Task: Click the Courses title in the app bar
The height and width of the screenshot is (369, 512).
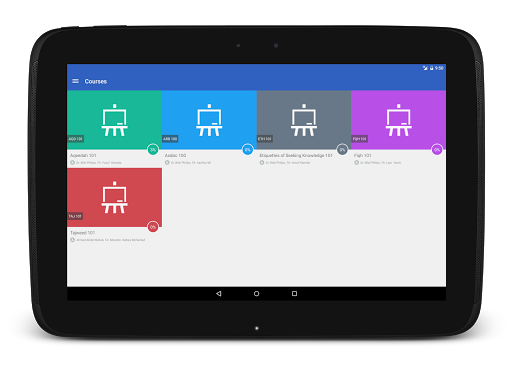Action: [x=96, y=81]
